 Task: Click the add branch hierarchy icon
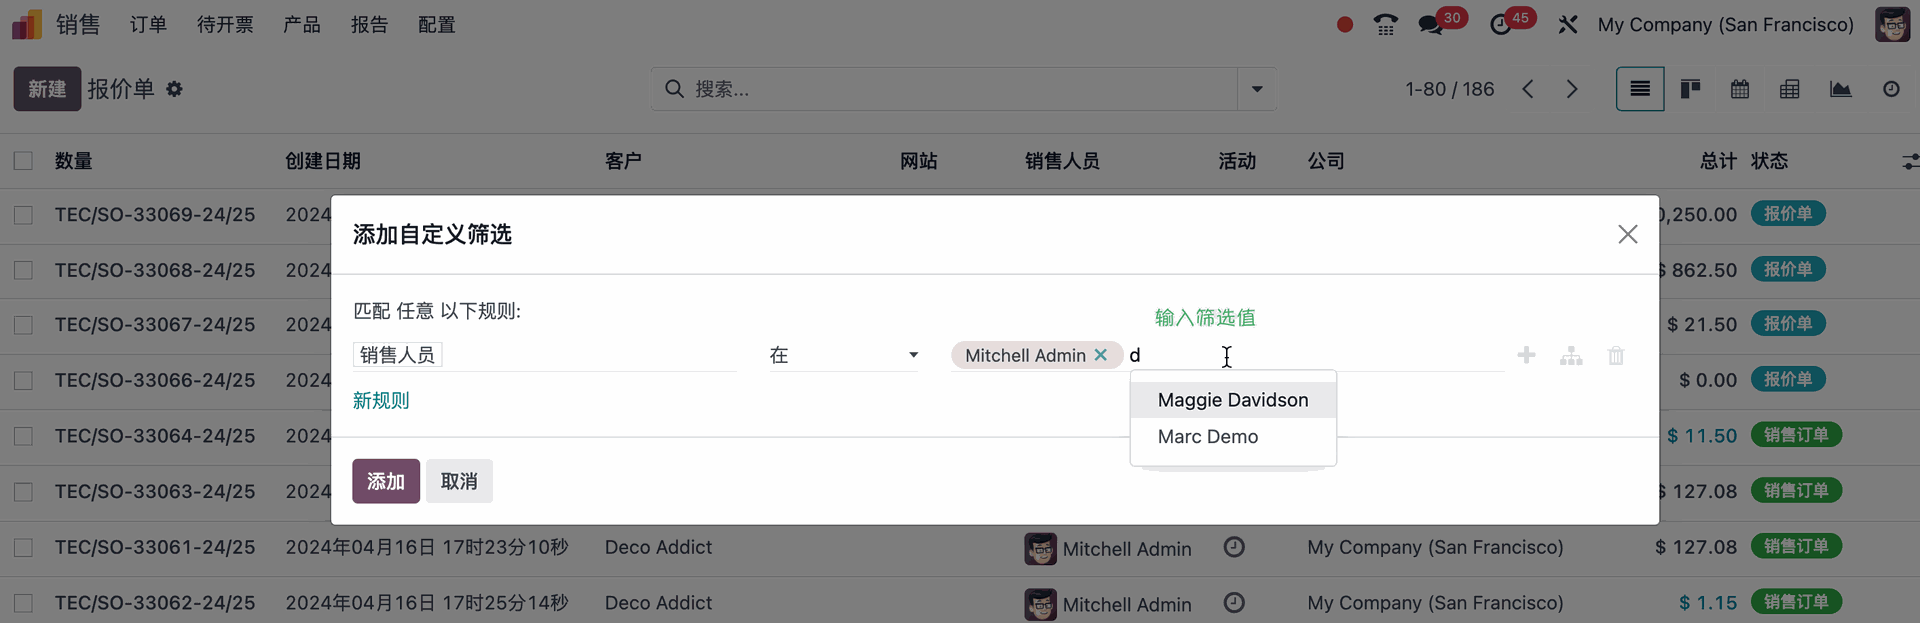point(1571,355)
